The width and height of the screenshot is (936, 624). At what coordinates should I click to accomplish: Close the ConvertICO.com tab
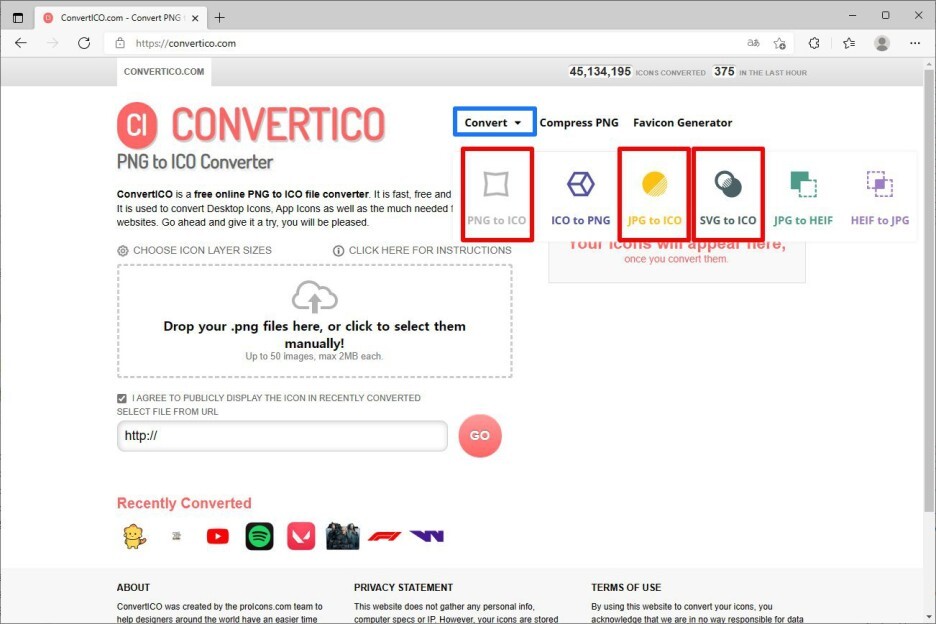(x=195, y=18)
